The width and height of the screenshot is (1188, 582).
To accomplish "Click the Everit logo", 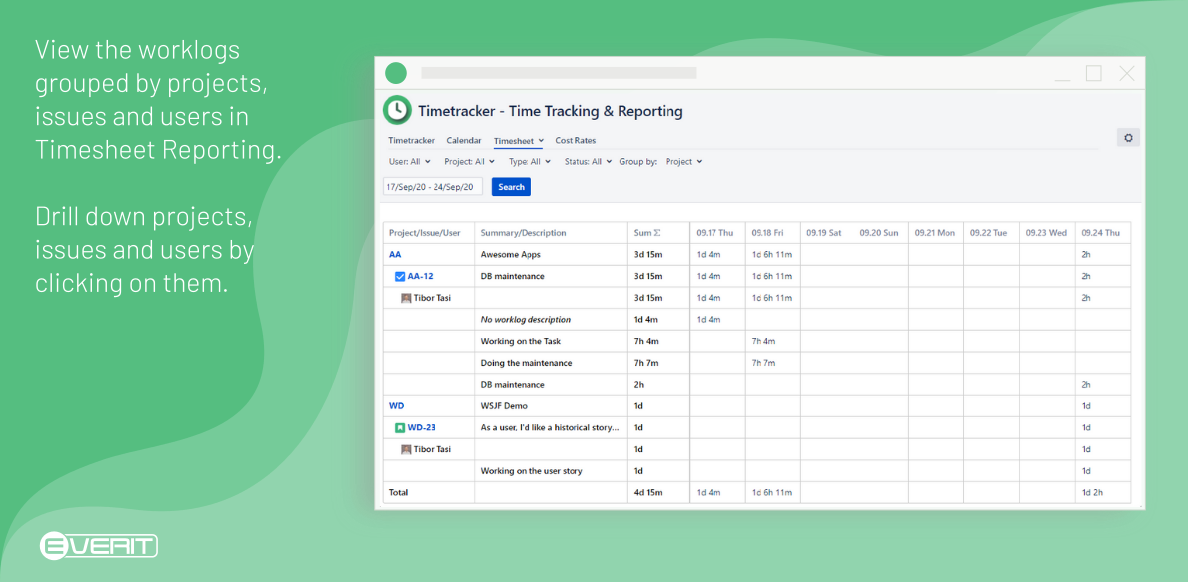I will (98, 546).
